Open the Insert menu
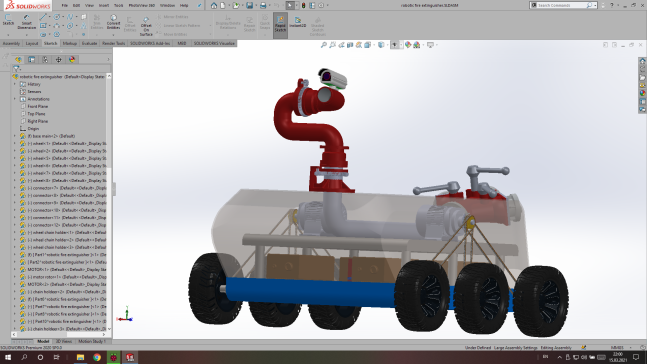 click(x=104, y=5)
